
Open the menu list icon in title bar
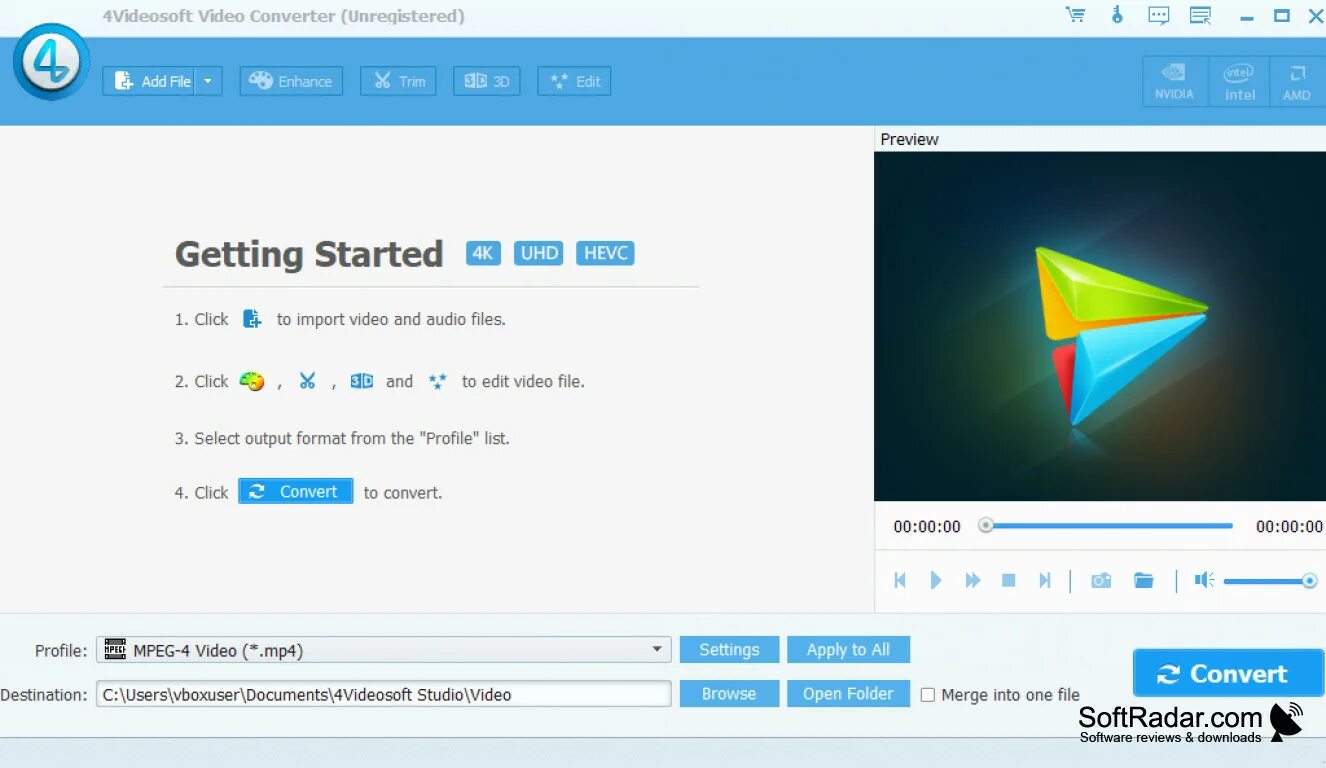coord(1200,15)
